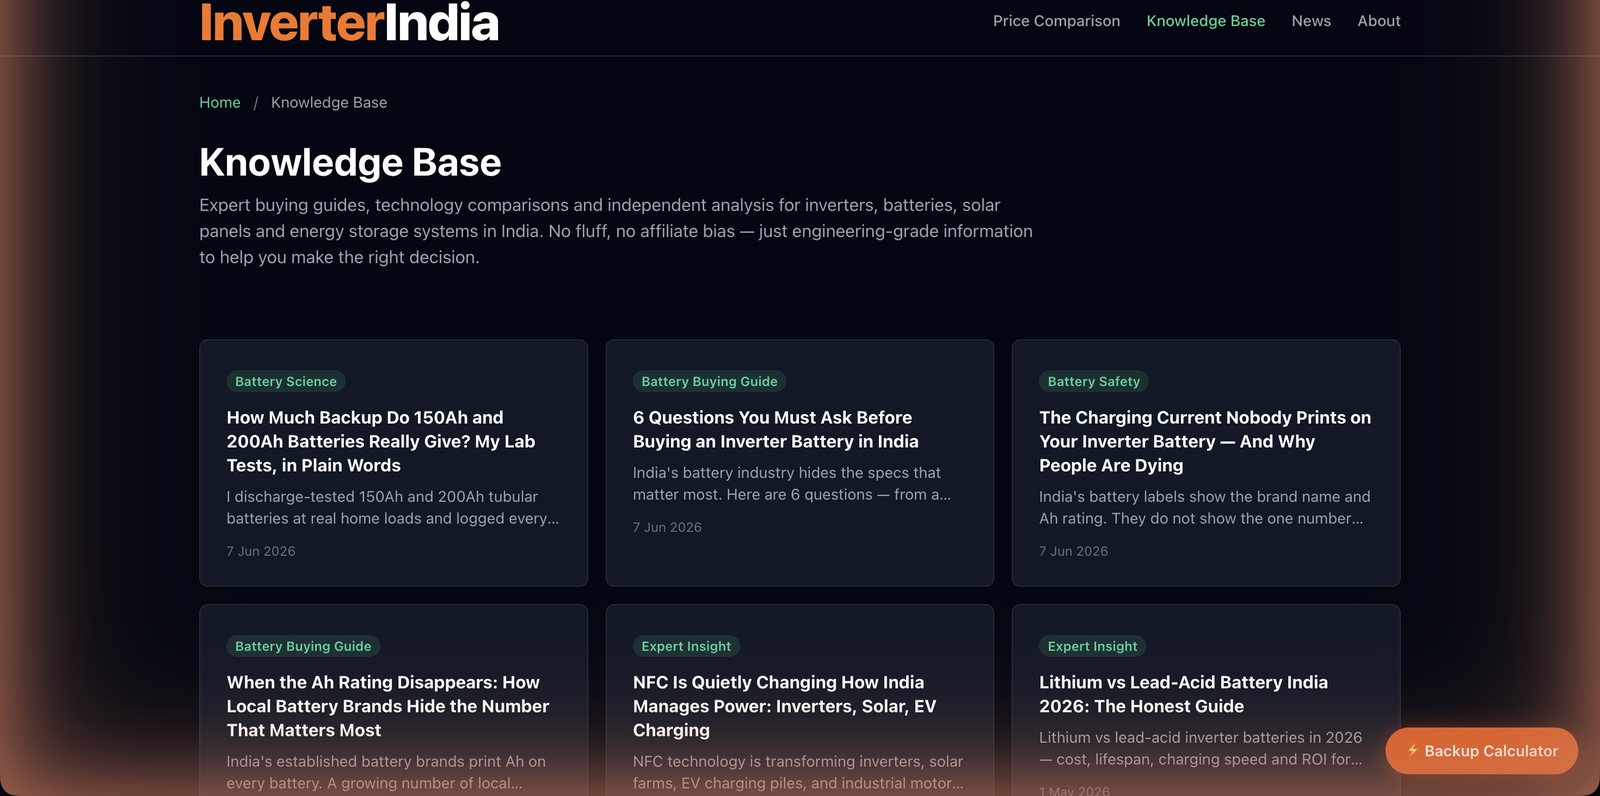The image size is (1600, 796).
Task: Open 'The Charging Current Nobody Prints' article
Action: tap(1205, 441)
